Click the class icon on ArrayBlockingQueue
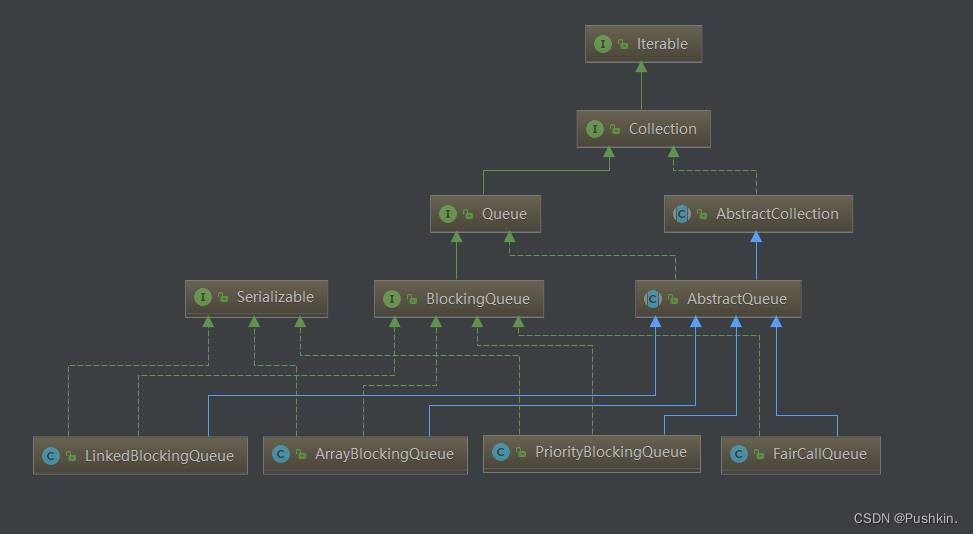This screenshot has width=973, height=534. click(281, 454)
